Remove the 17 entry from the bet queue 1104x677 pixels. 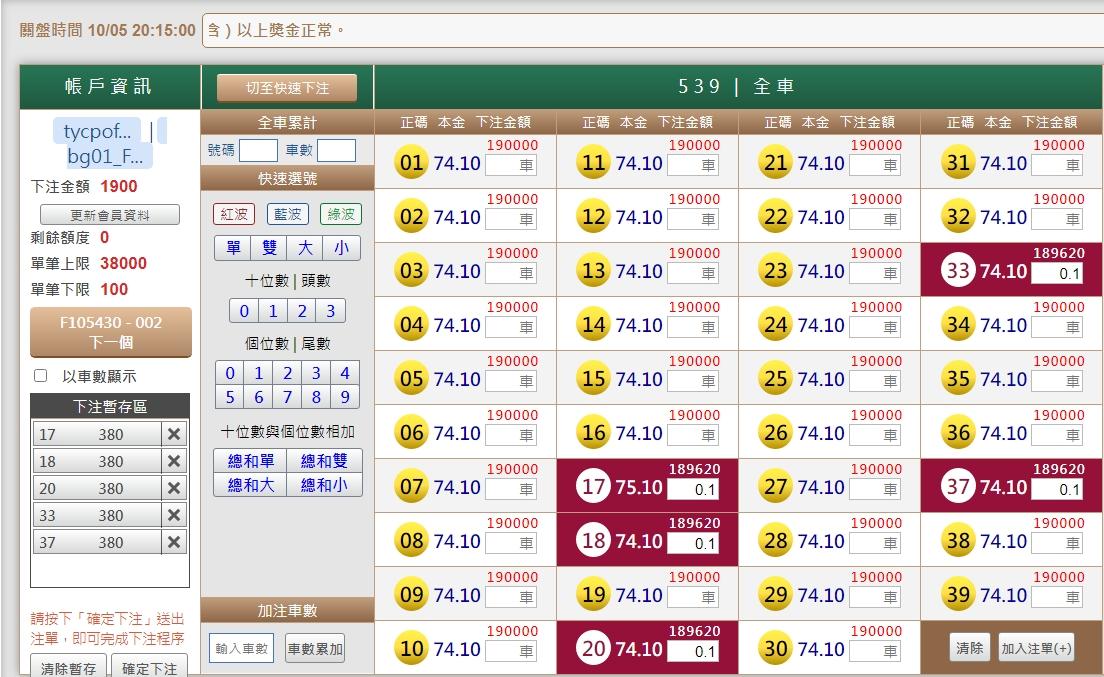(x=174, y=434)
